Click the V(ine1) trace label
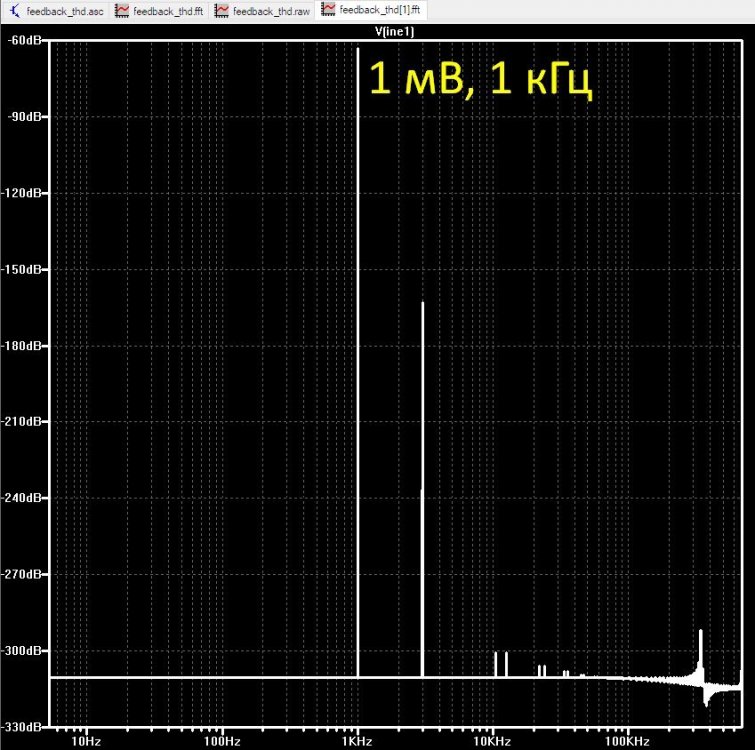The image size is (755, 750). [x=394, y=32]
